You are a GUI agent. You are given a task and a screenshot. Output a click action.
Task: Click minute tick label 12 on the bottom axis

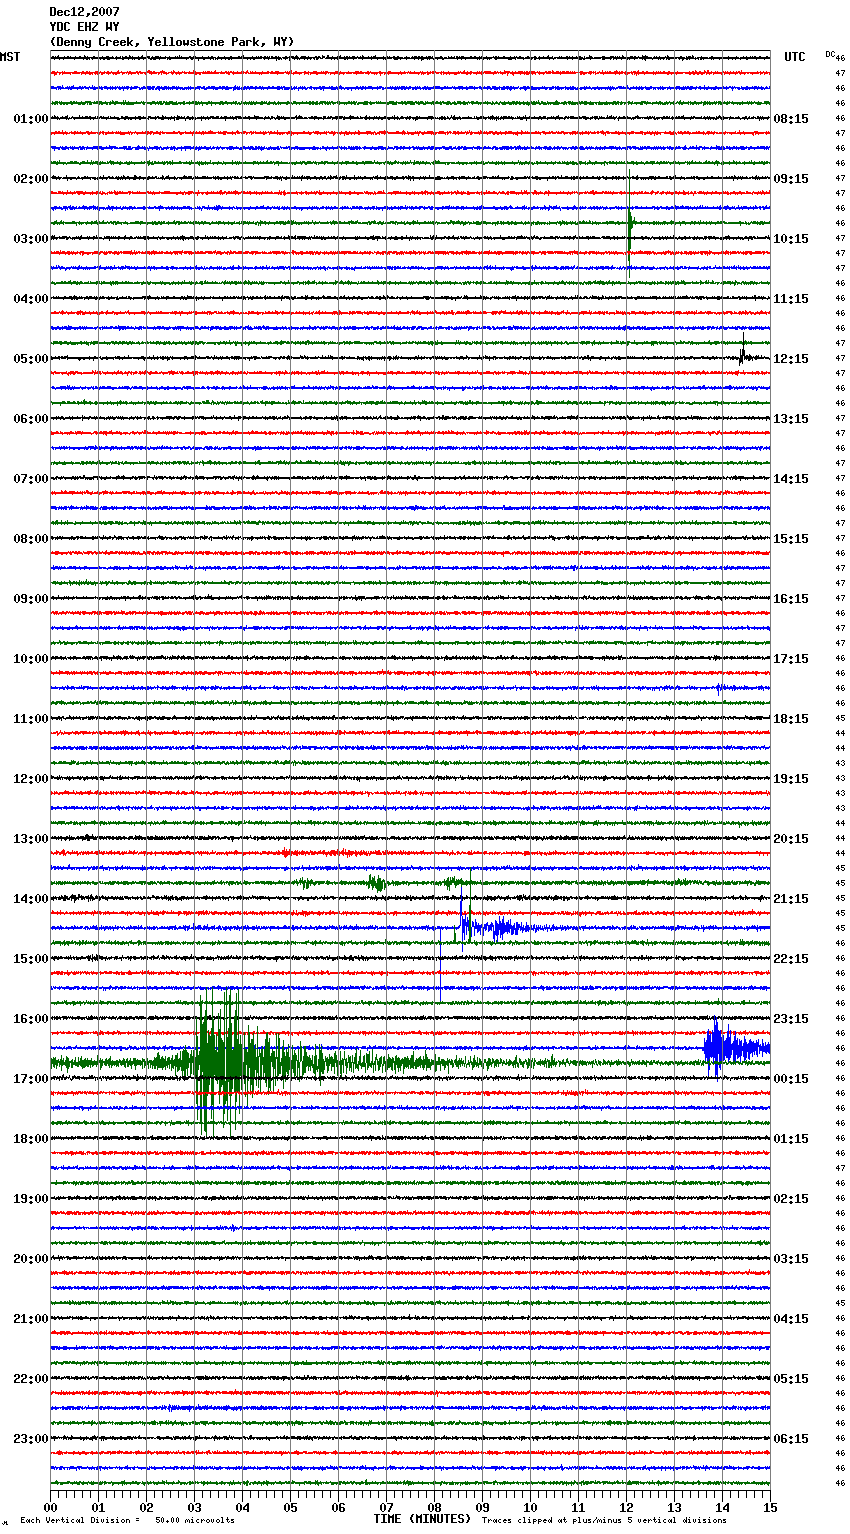tap(626, 1507)
